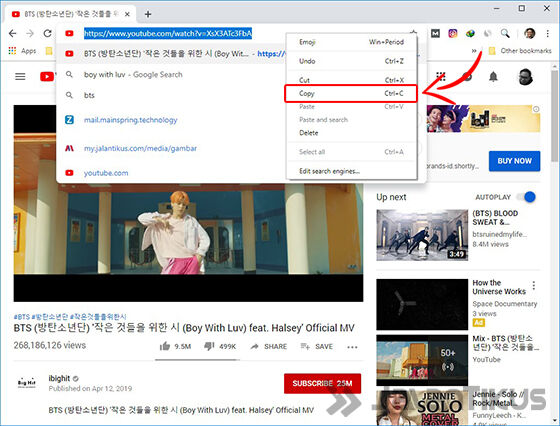This screenshot has height=426, width=560.
Task: Open the YouTube apps grid icon
Action: coord(441,76)
